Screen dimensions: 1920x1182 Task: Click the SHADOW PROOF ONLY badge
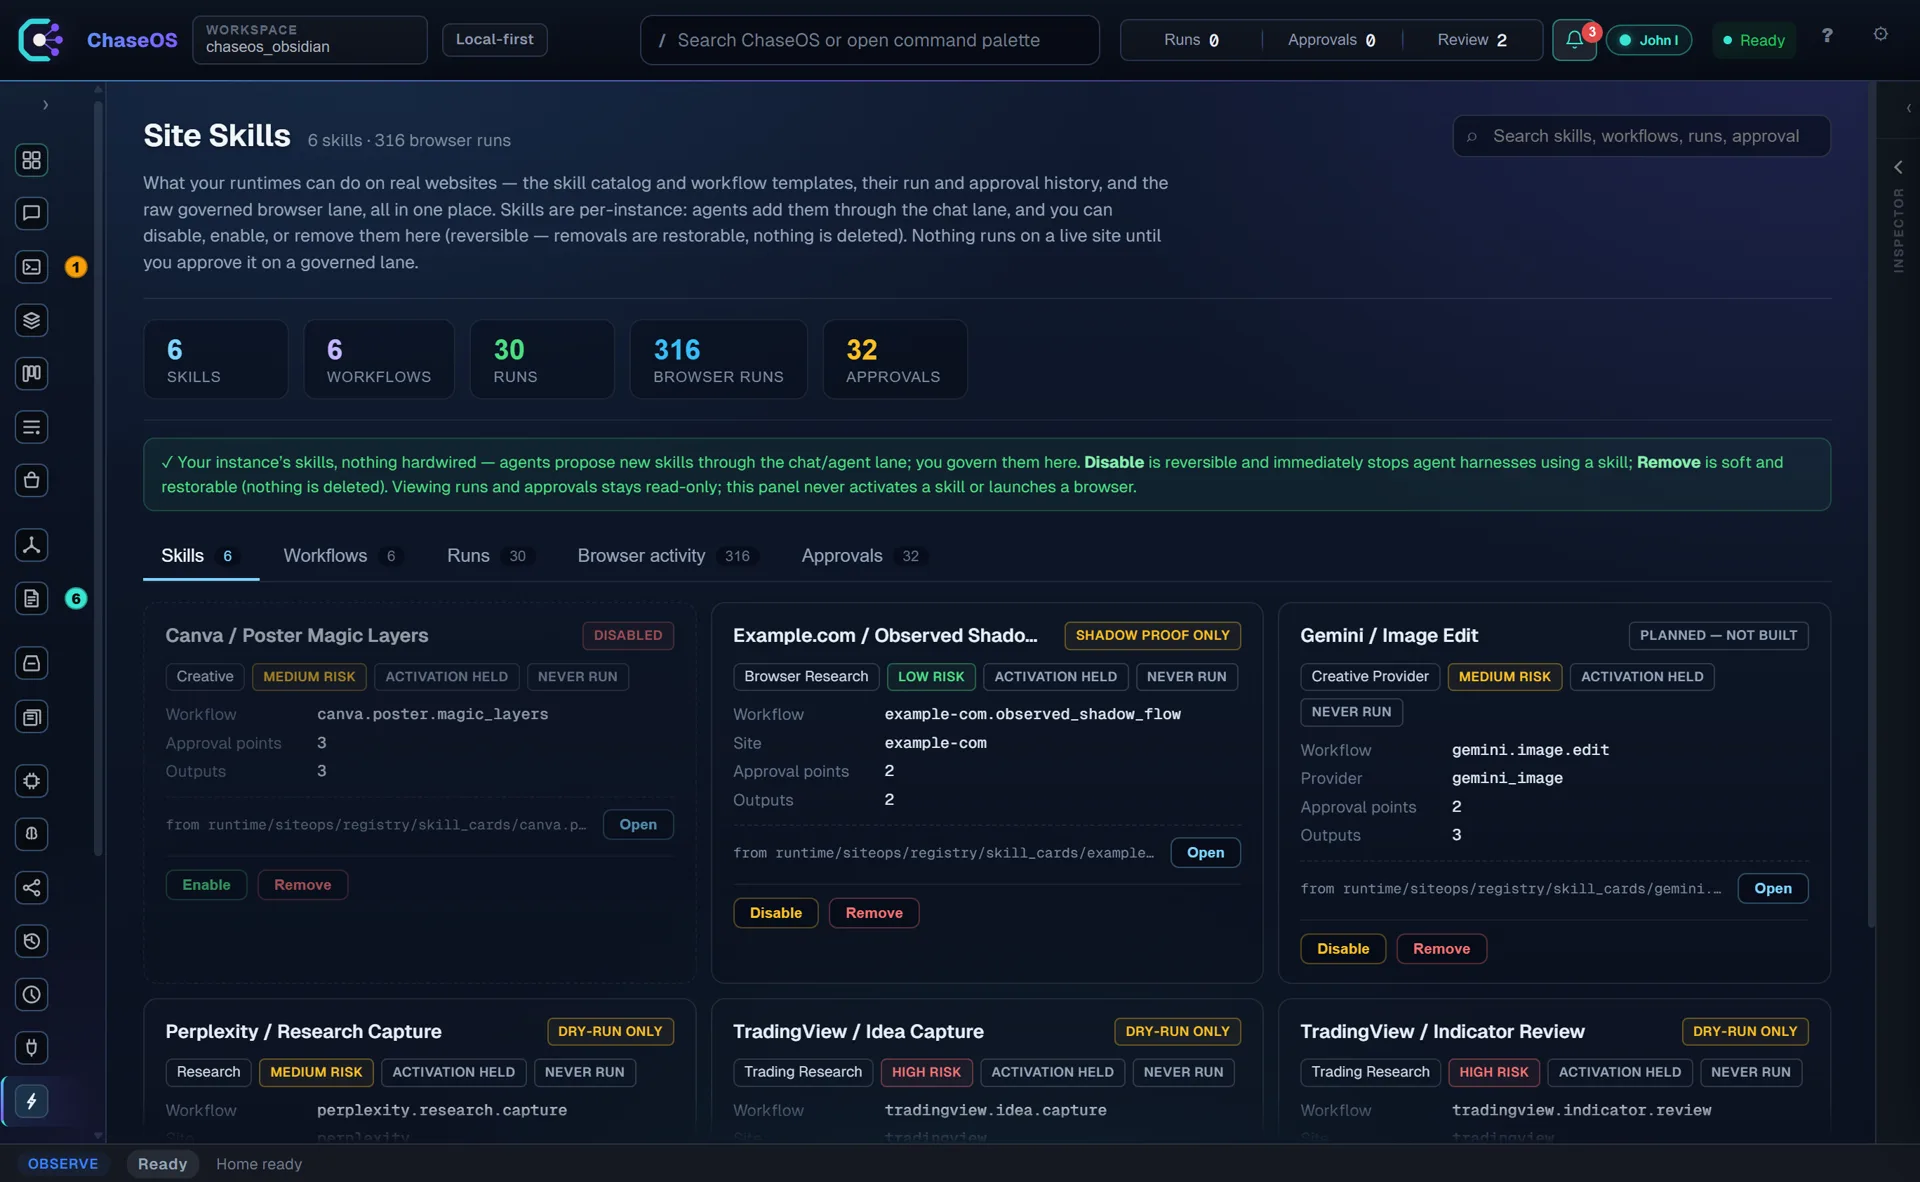point(1152,636)
